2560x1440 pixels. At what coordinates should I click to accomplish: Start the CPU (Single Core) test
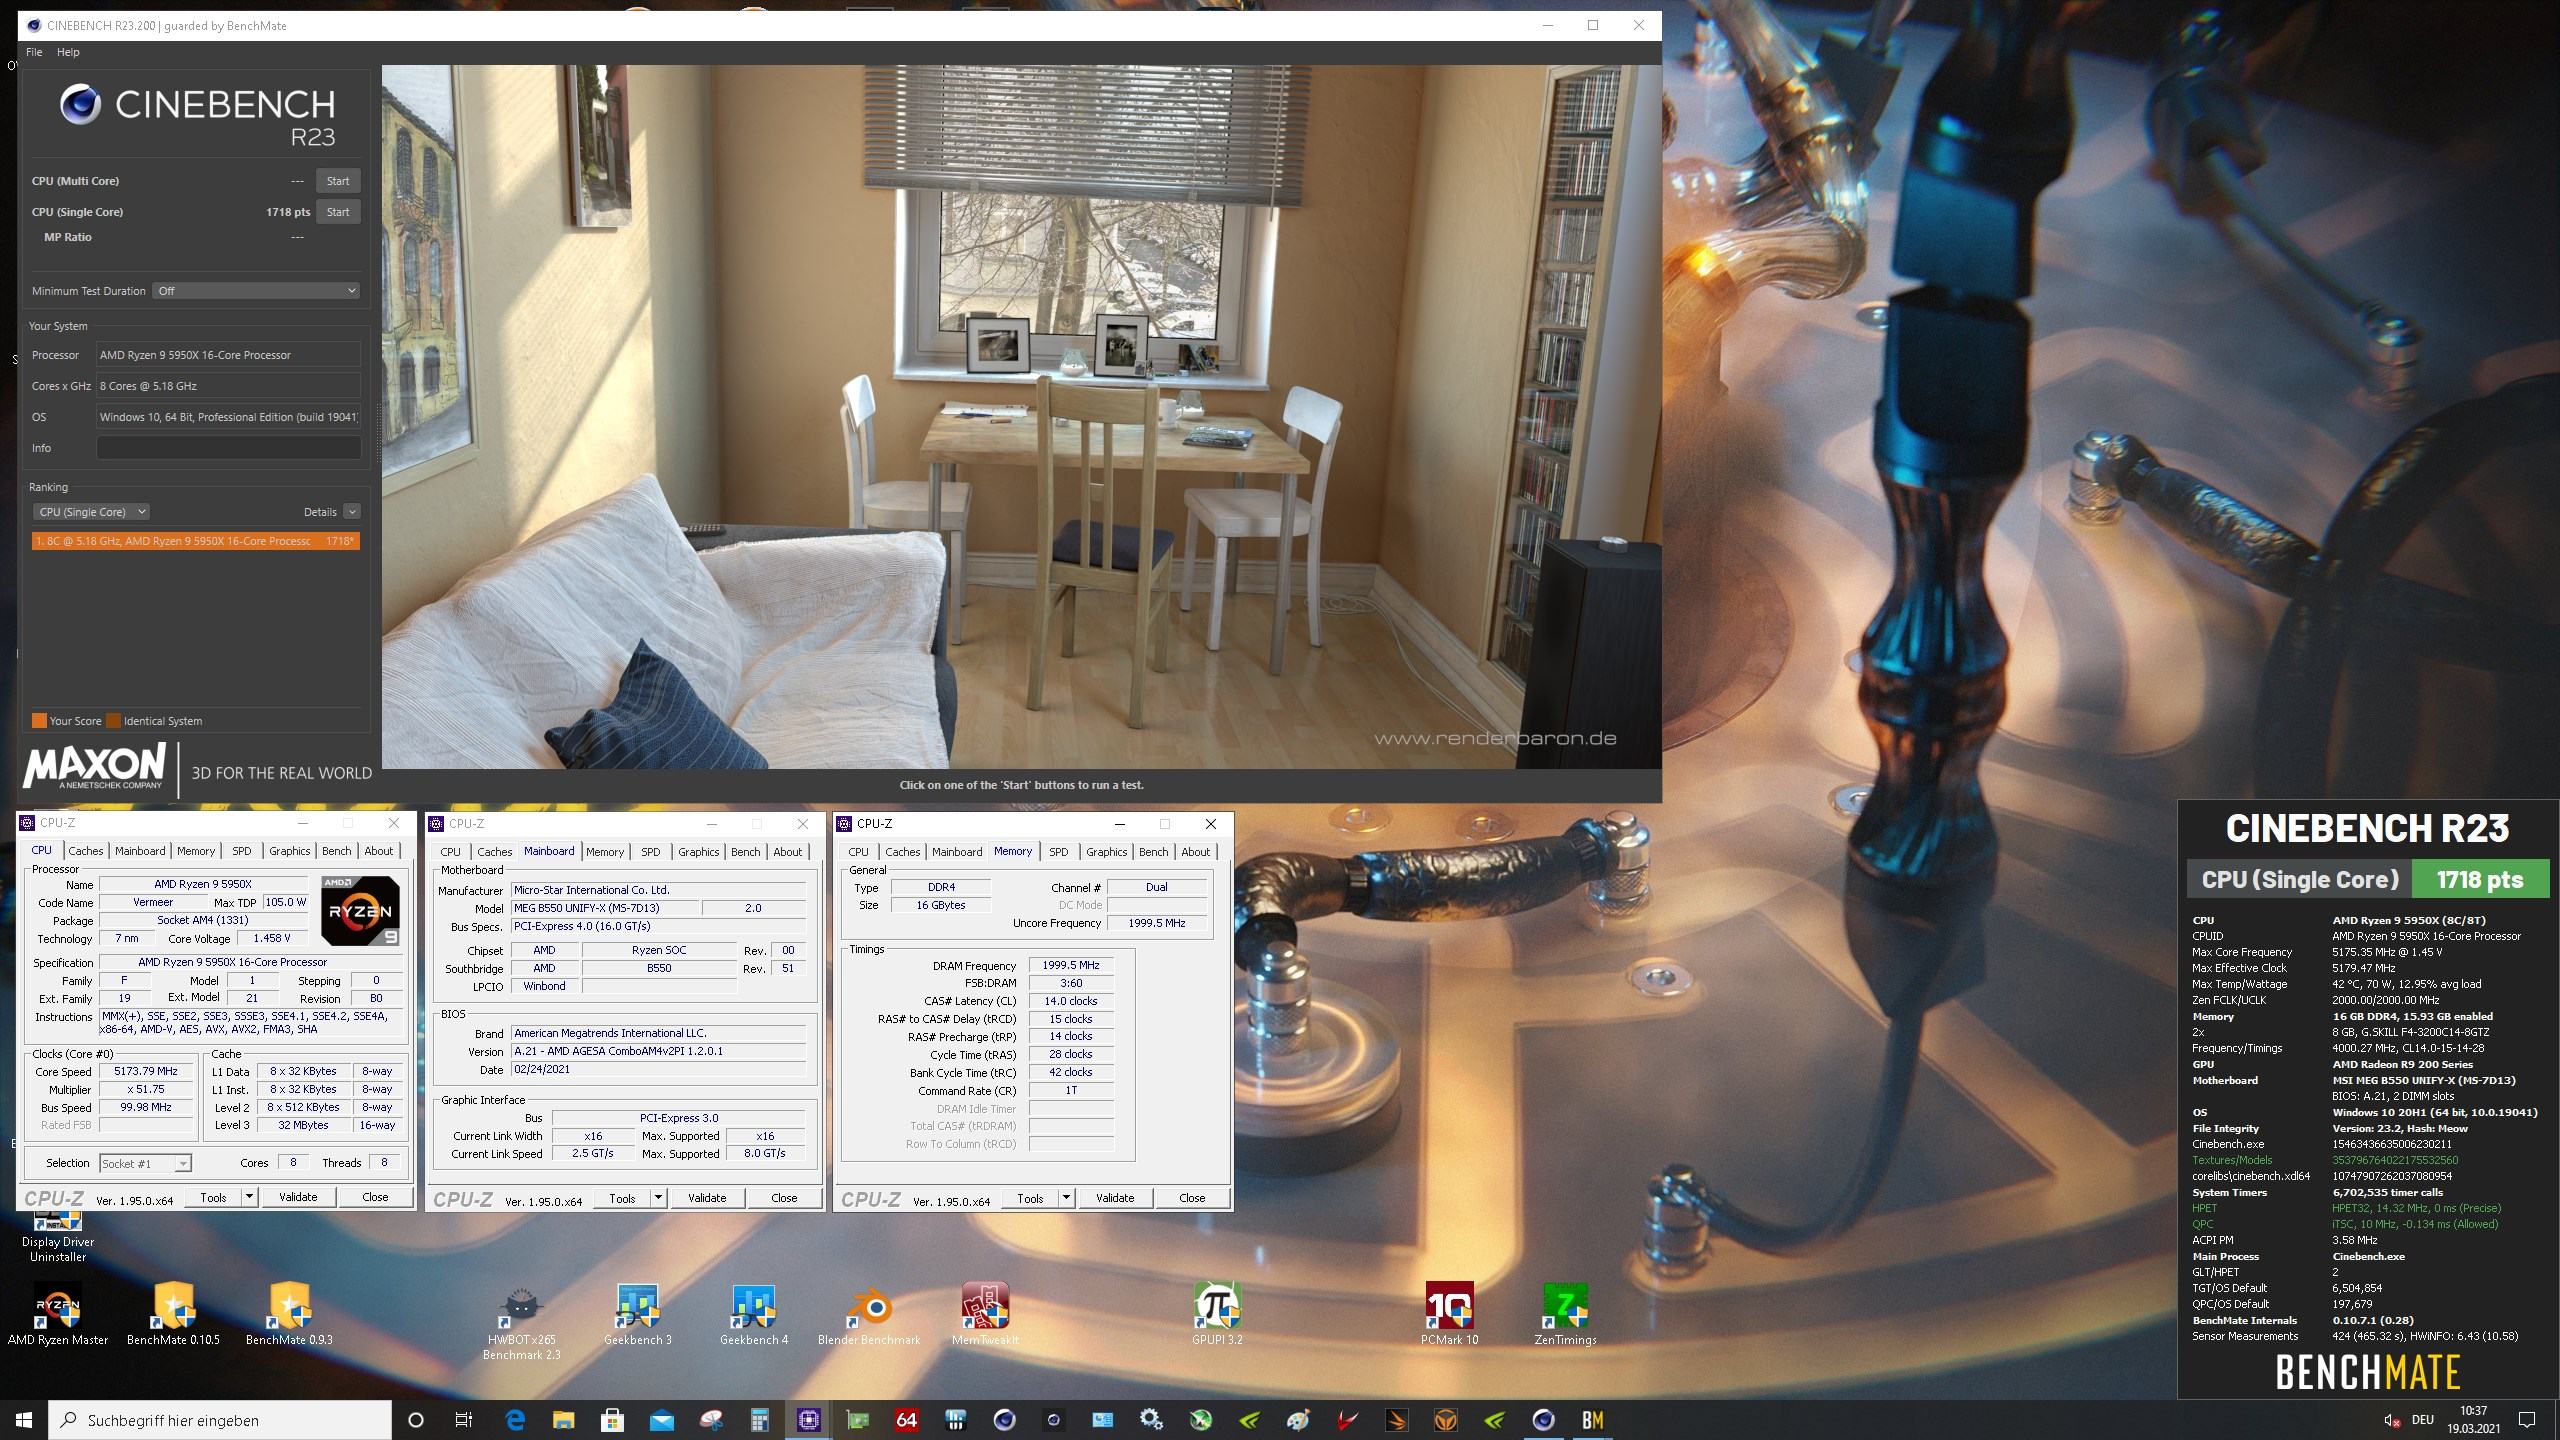(338, 212)
